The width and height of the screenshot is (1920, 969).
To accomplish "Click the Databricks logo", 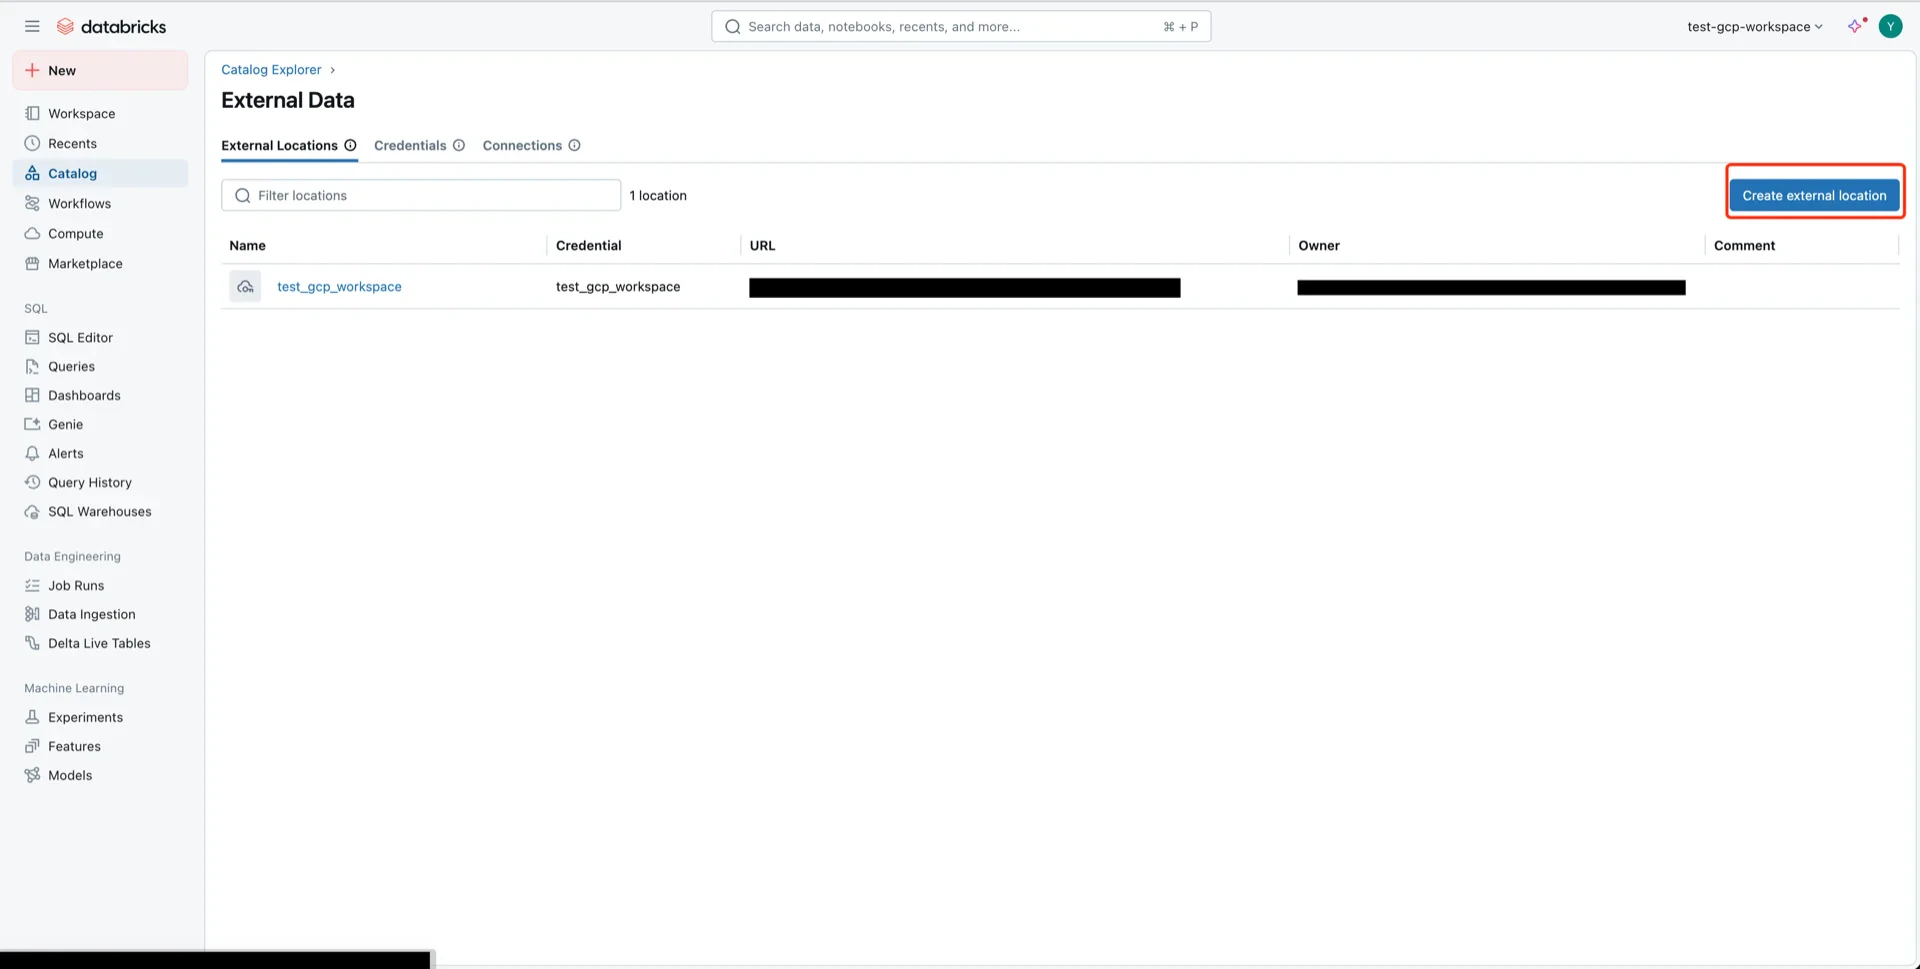I will (x=111, y=27).
